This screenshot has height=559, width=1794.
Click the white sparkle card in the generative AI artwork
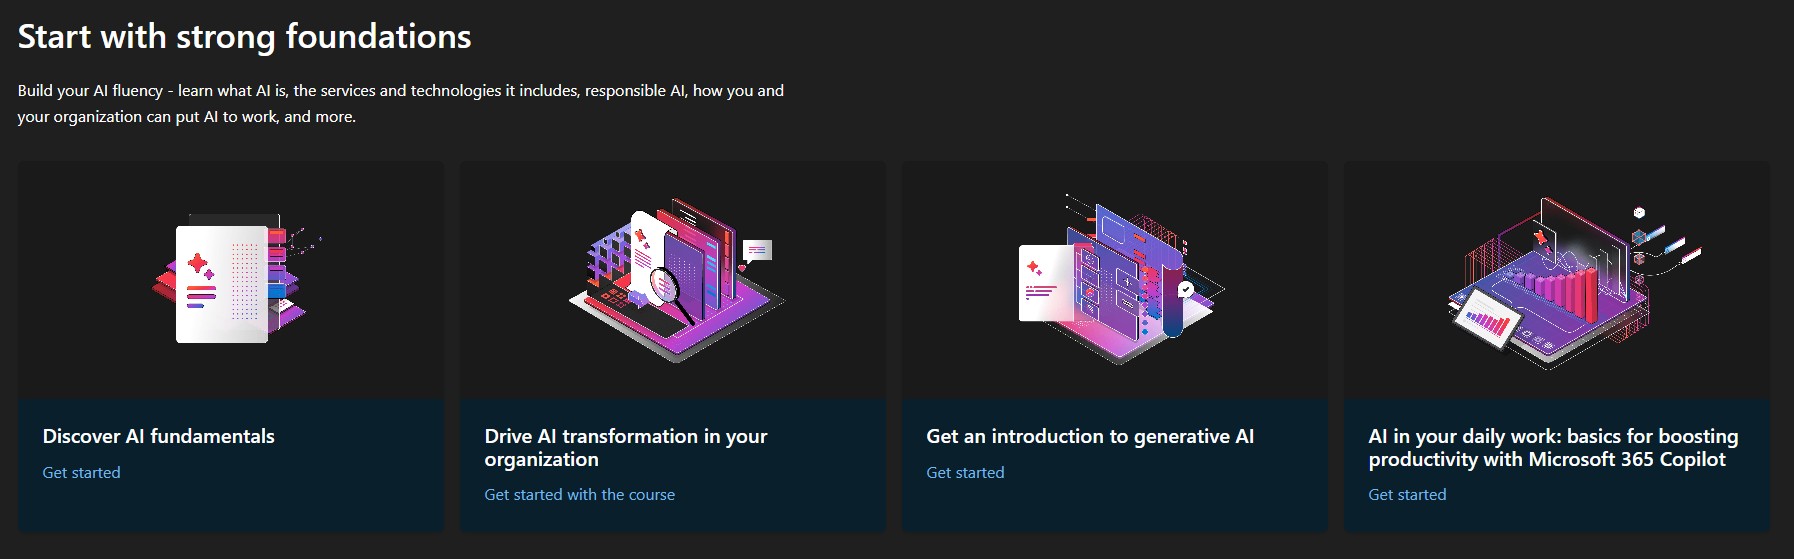(1045, 284)
